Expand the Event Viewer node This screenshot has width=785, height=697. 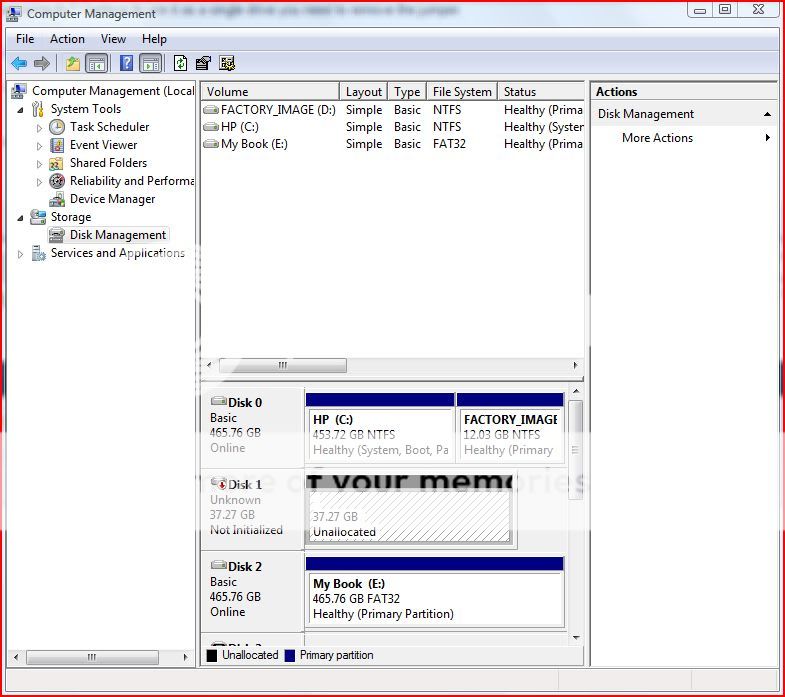point(39,146)
